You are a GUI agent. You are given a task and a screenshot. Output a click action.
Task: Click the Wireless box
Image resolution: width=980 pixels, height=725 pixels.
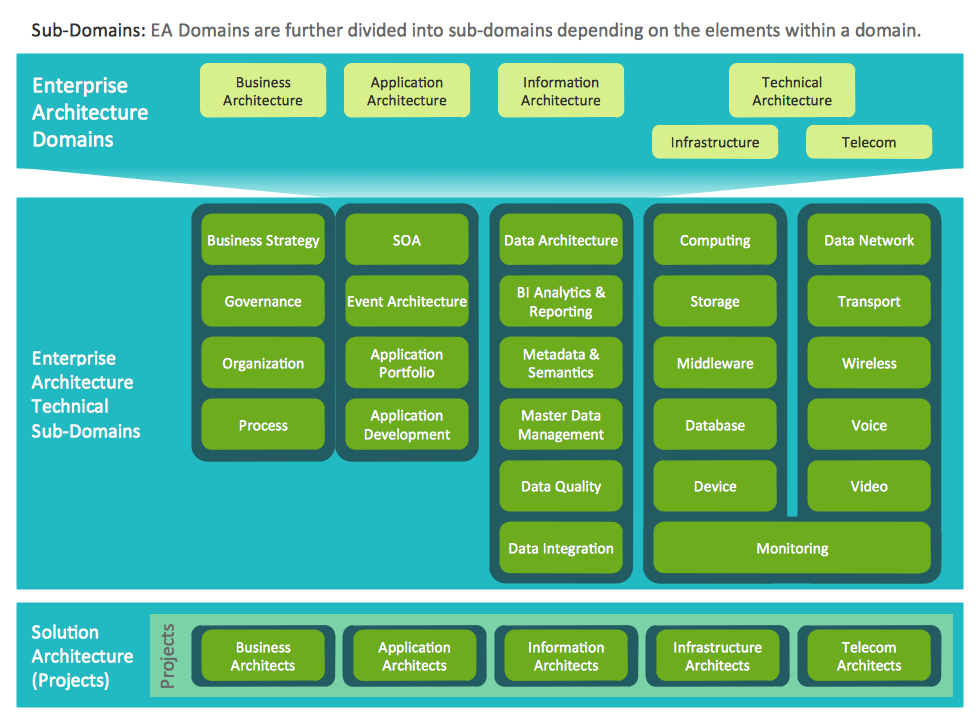[x=869, y=363]
